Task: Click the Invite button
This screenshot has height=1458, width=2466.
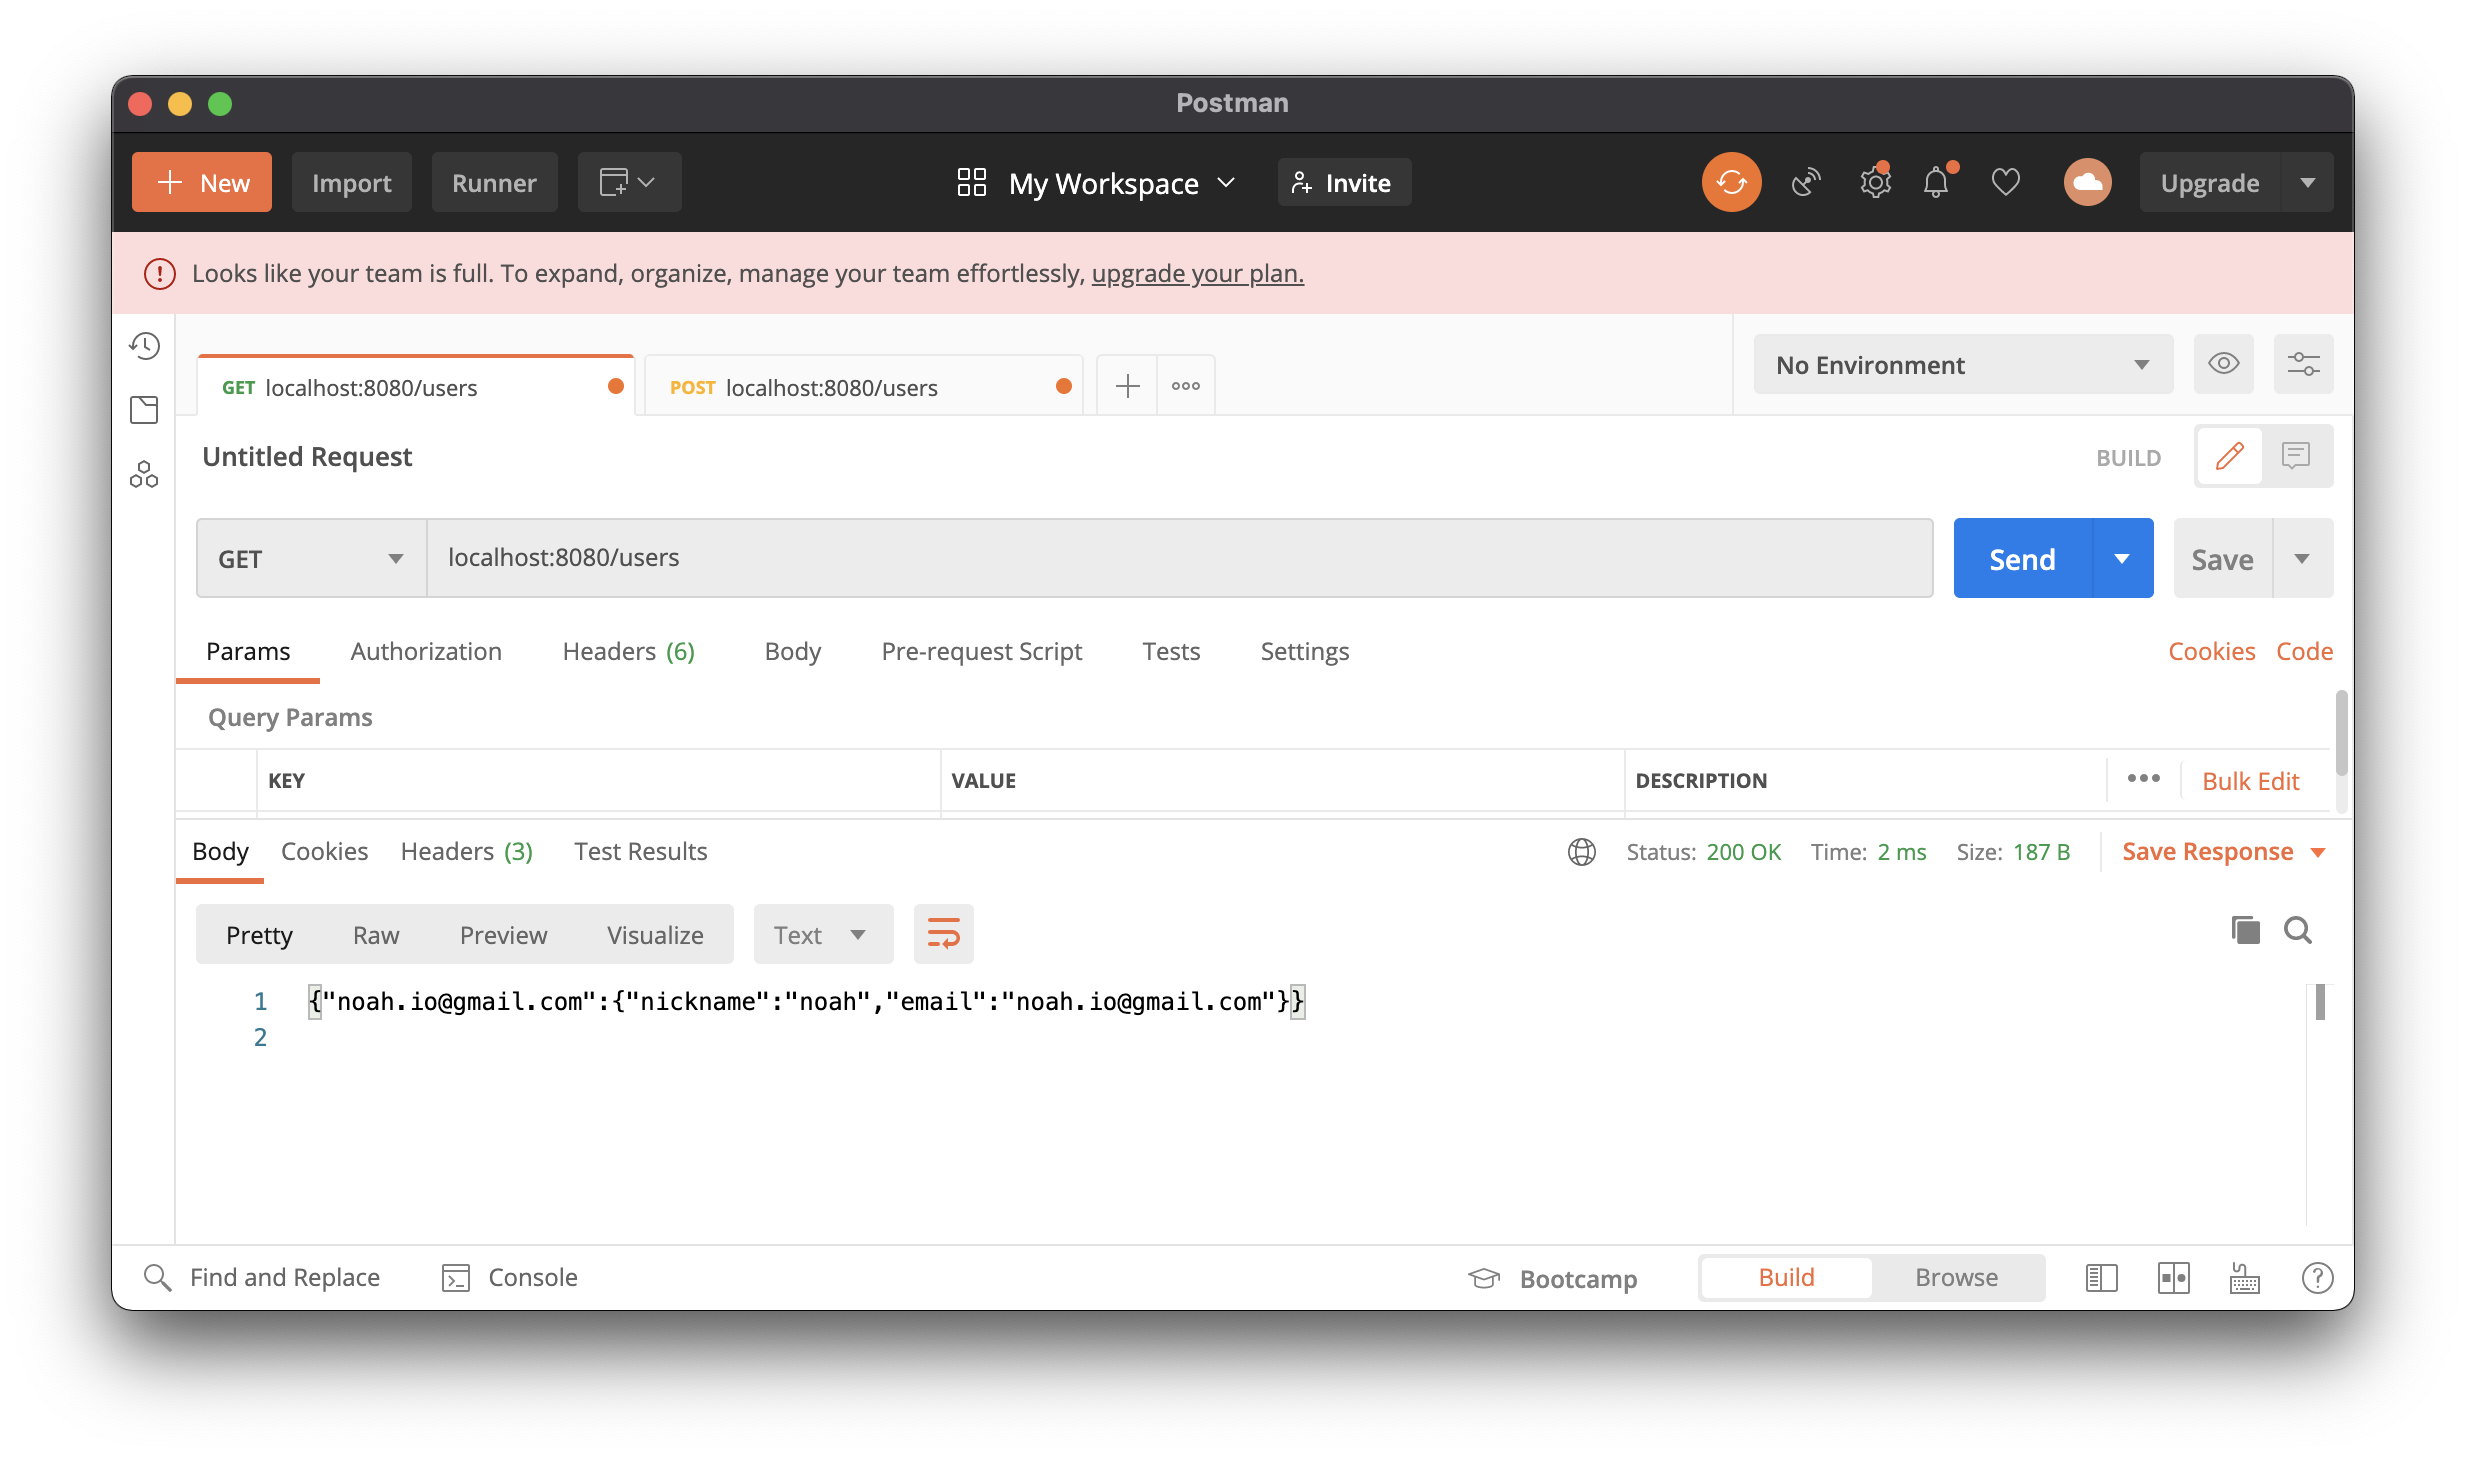Action: pos(1343,182)
